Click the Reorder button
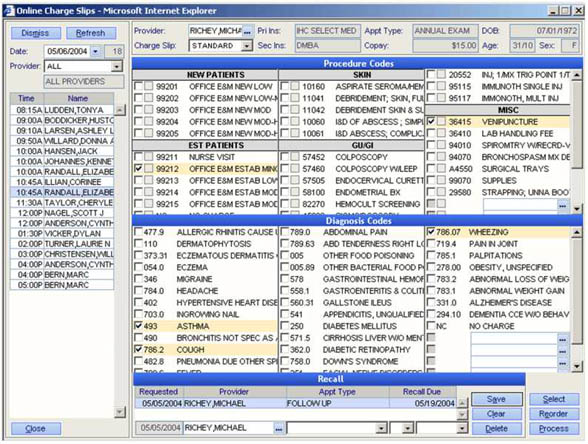 [554, 414]
